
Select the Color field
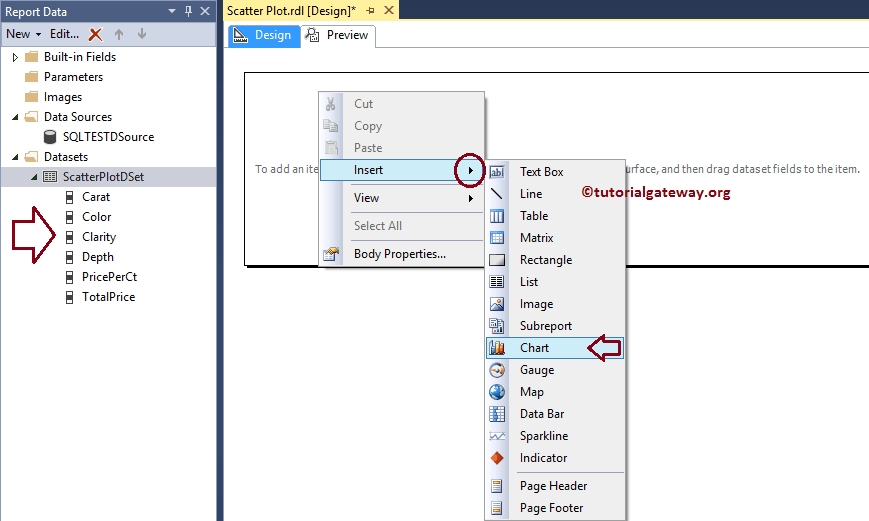[96, 217]
